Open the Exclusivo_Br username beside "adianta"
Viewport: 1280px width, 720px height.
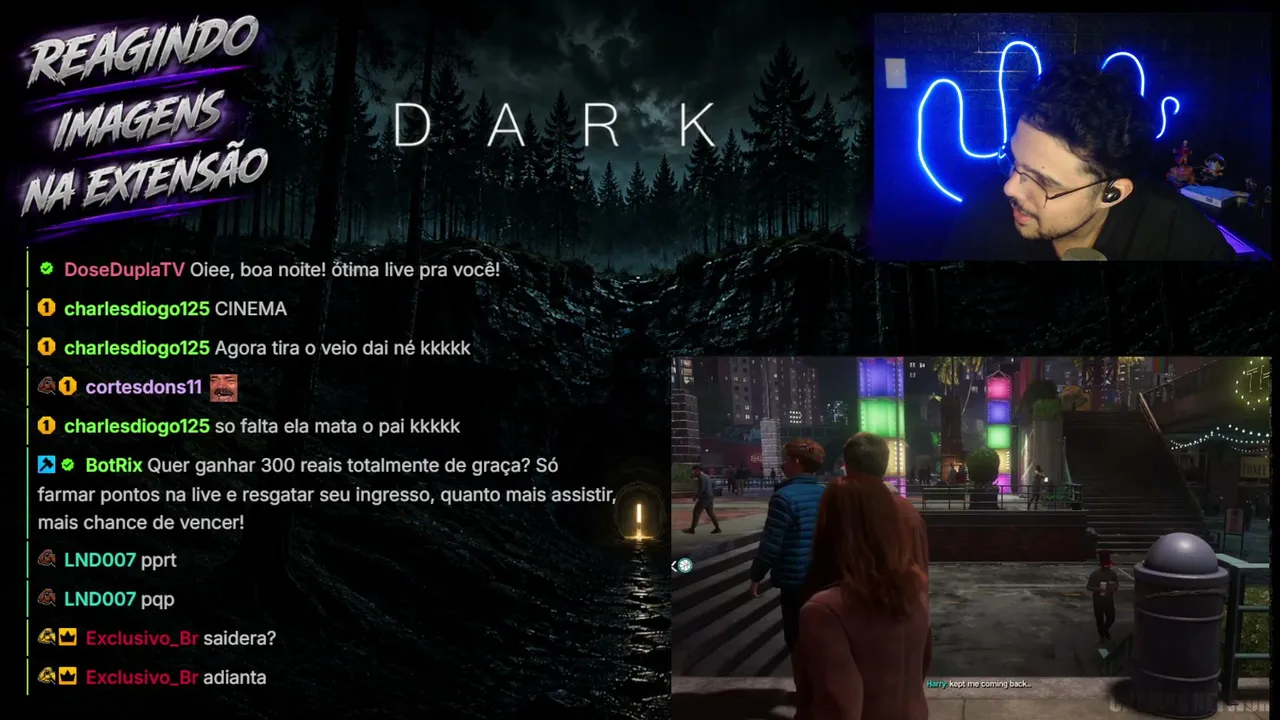(x=142, y=677)
